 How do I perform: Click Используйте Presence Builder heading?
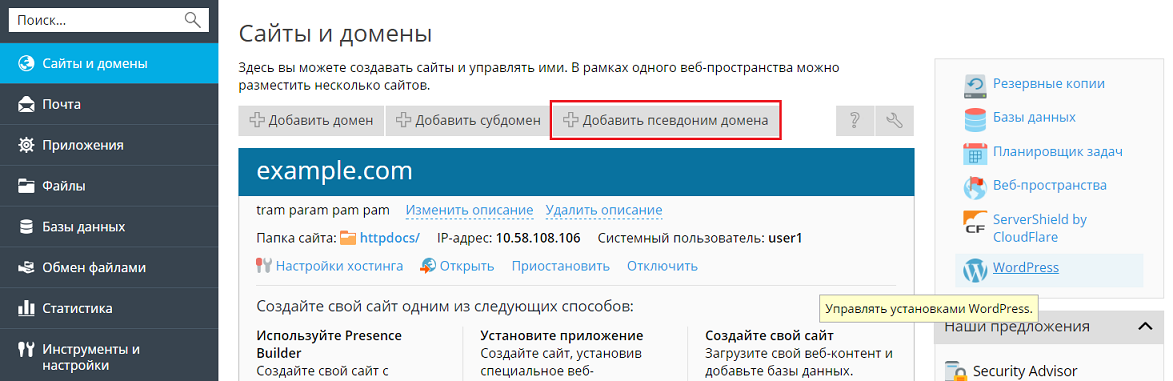[329, 344]
